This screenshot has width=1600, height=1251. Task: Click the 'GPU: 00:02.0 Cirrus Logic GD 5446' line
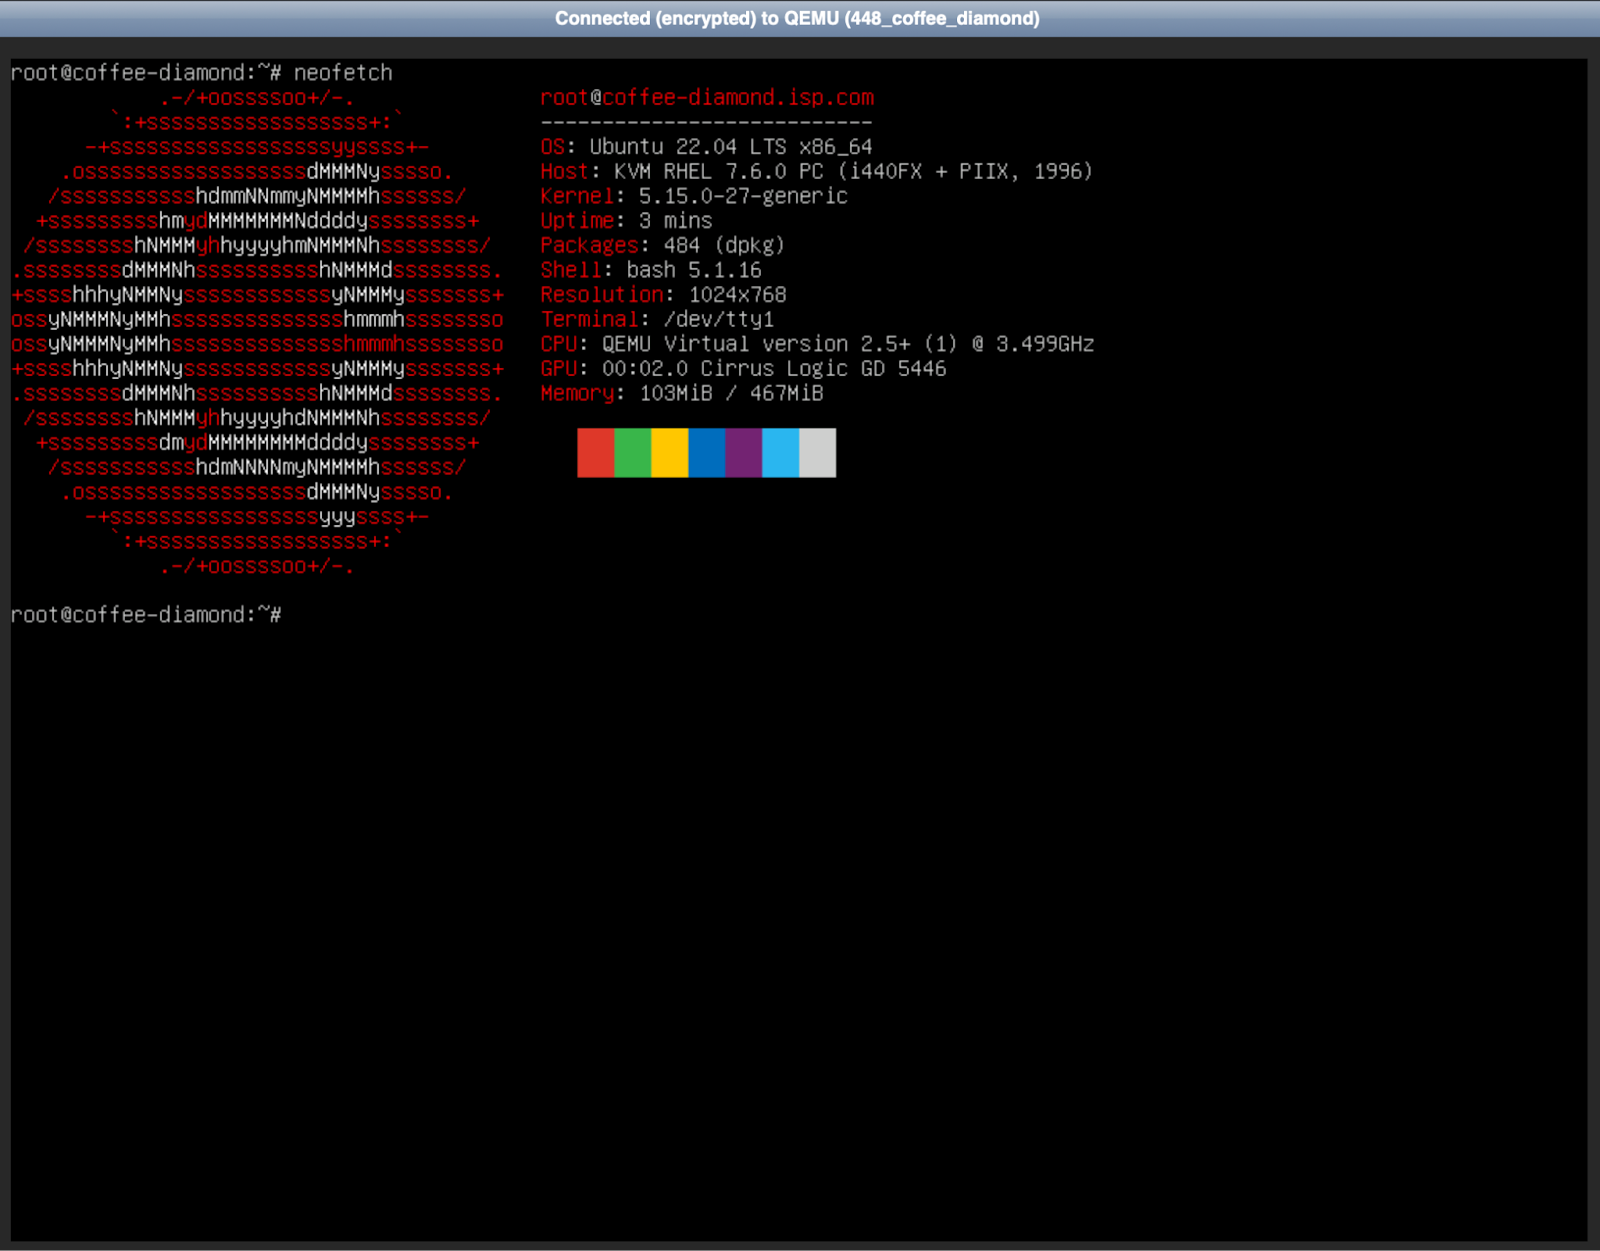pos(743,369)
